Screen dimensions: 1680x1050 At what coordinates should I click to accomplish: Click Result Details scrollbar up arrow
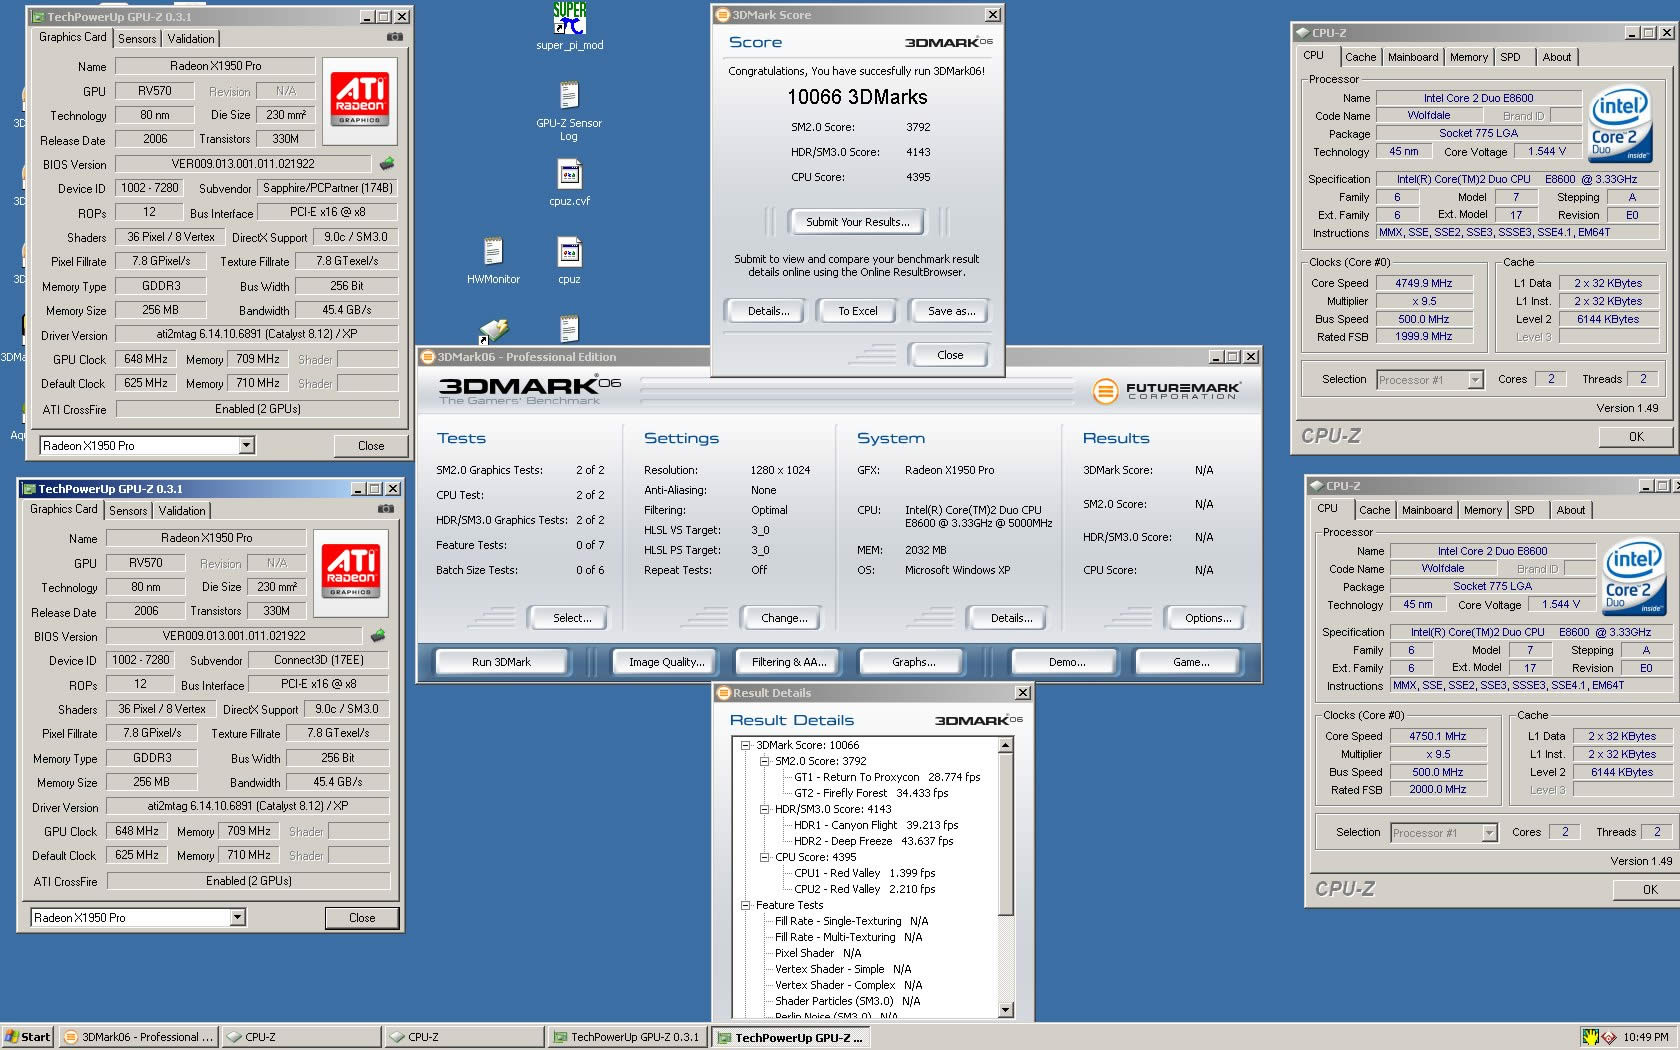tap(1006, 746)
